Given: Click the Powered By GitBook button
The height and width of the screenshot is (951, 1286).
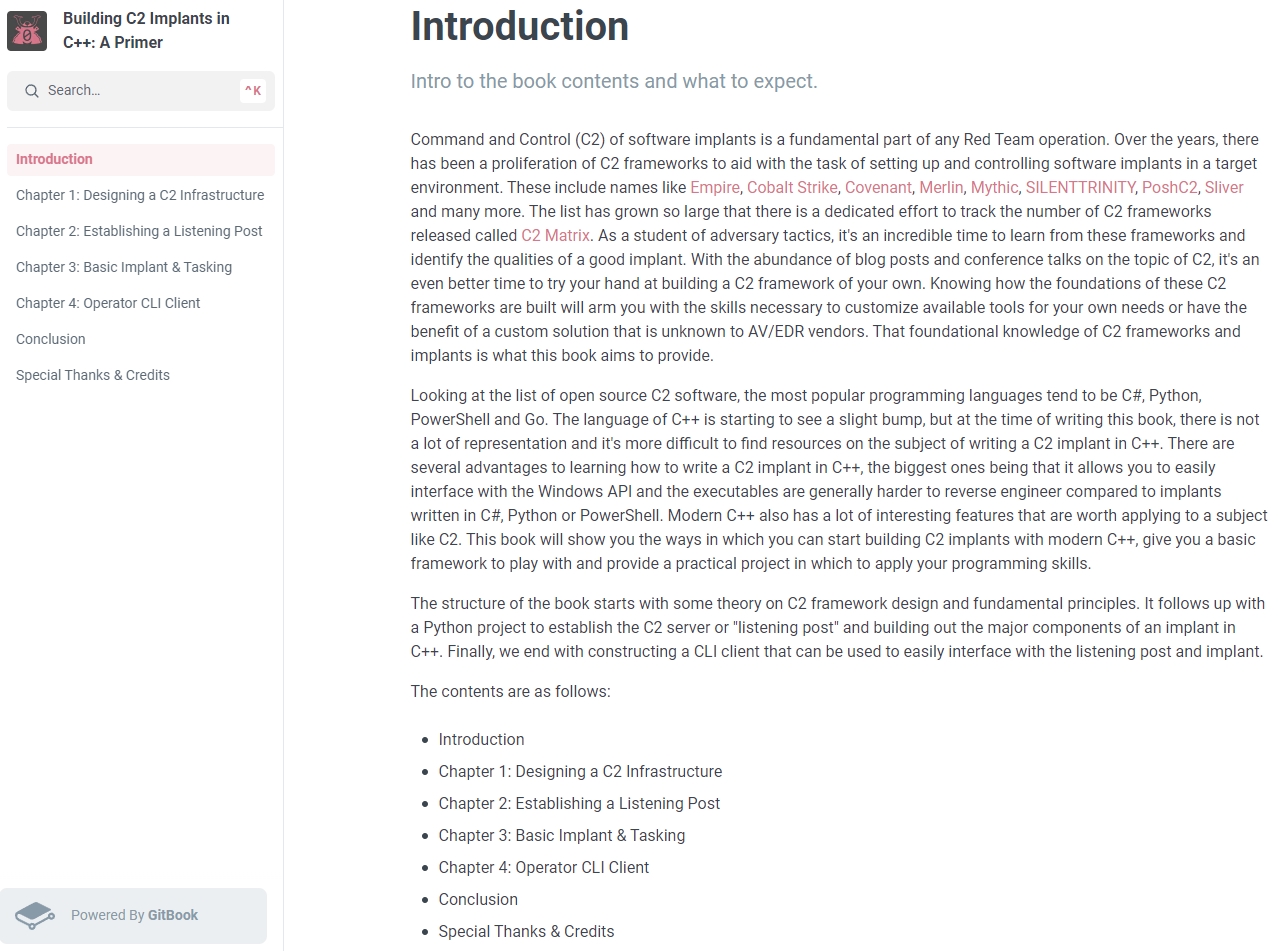Looking at the screenshot, I should coord(134,915).
